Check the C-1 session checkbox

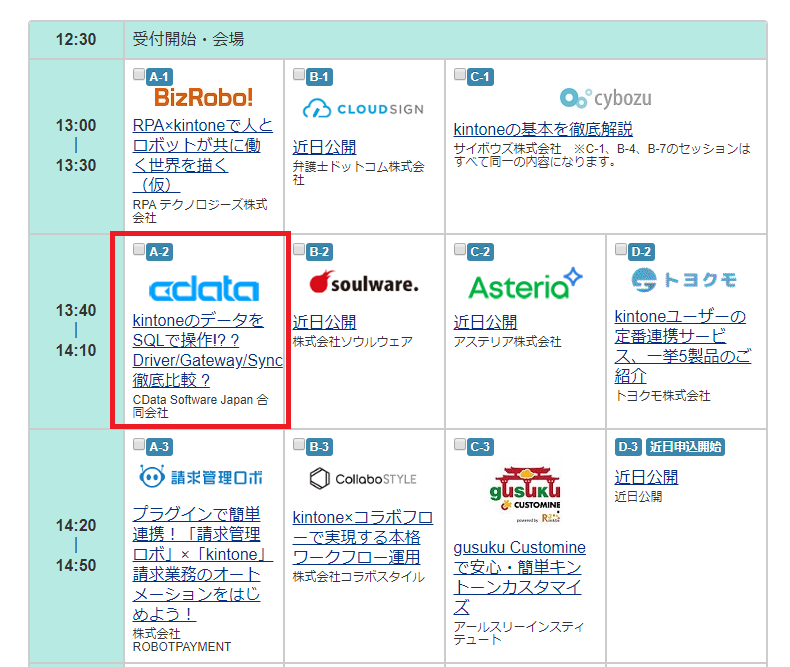(x=459, y=75)
